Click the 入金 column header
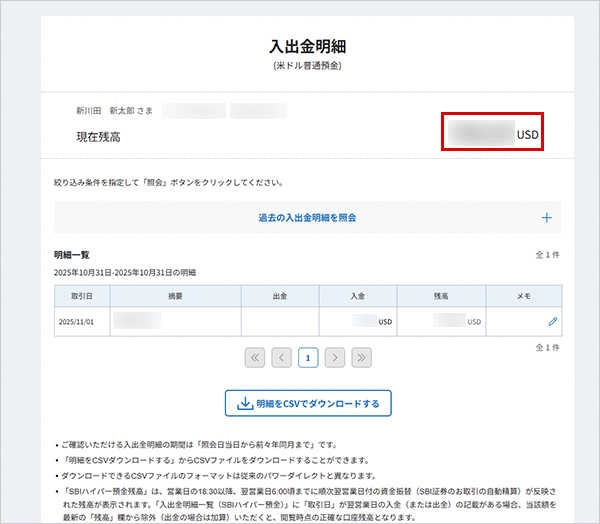 click(x=358, y=296)
